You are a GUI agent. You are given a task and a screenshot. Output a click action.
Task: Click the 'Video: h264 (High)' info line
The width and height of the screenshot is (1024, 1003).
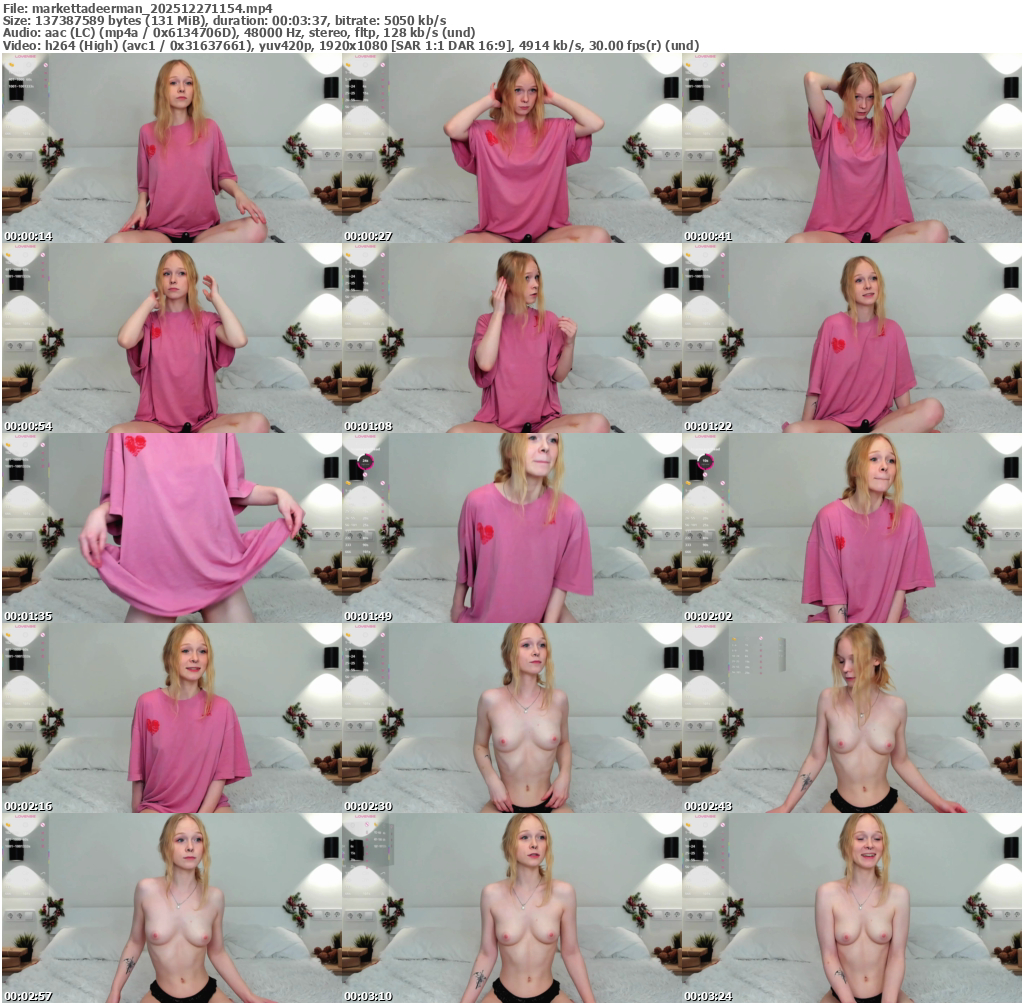[x=351, y=45]
